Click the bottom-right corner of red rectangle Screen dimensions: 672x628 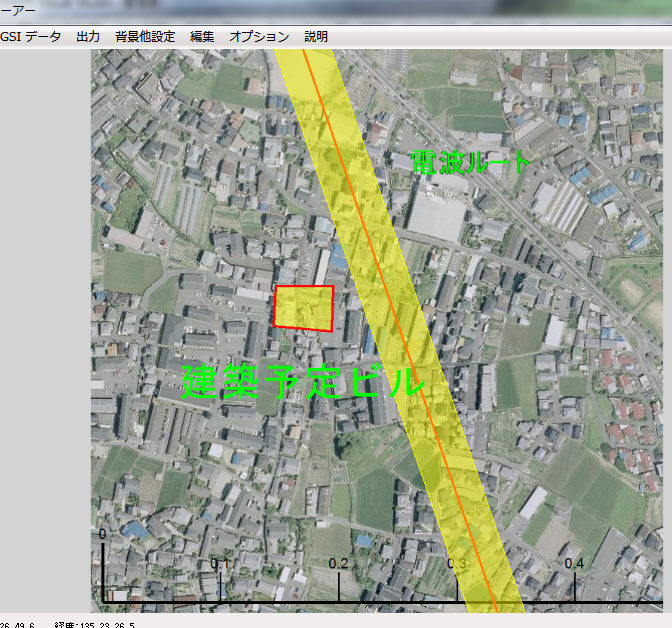pyautogui.click(x=331, y=329)
